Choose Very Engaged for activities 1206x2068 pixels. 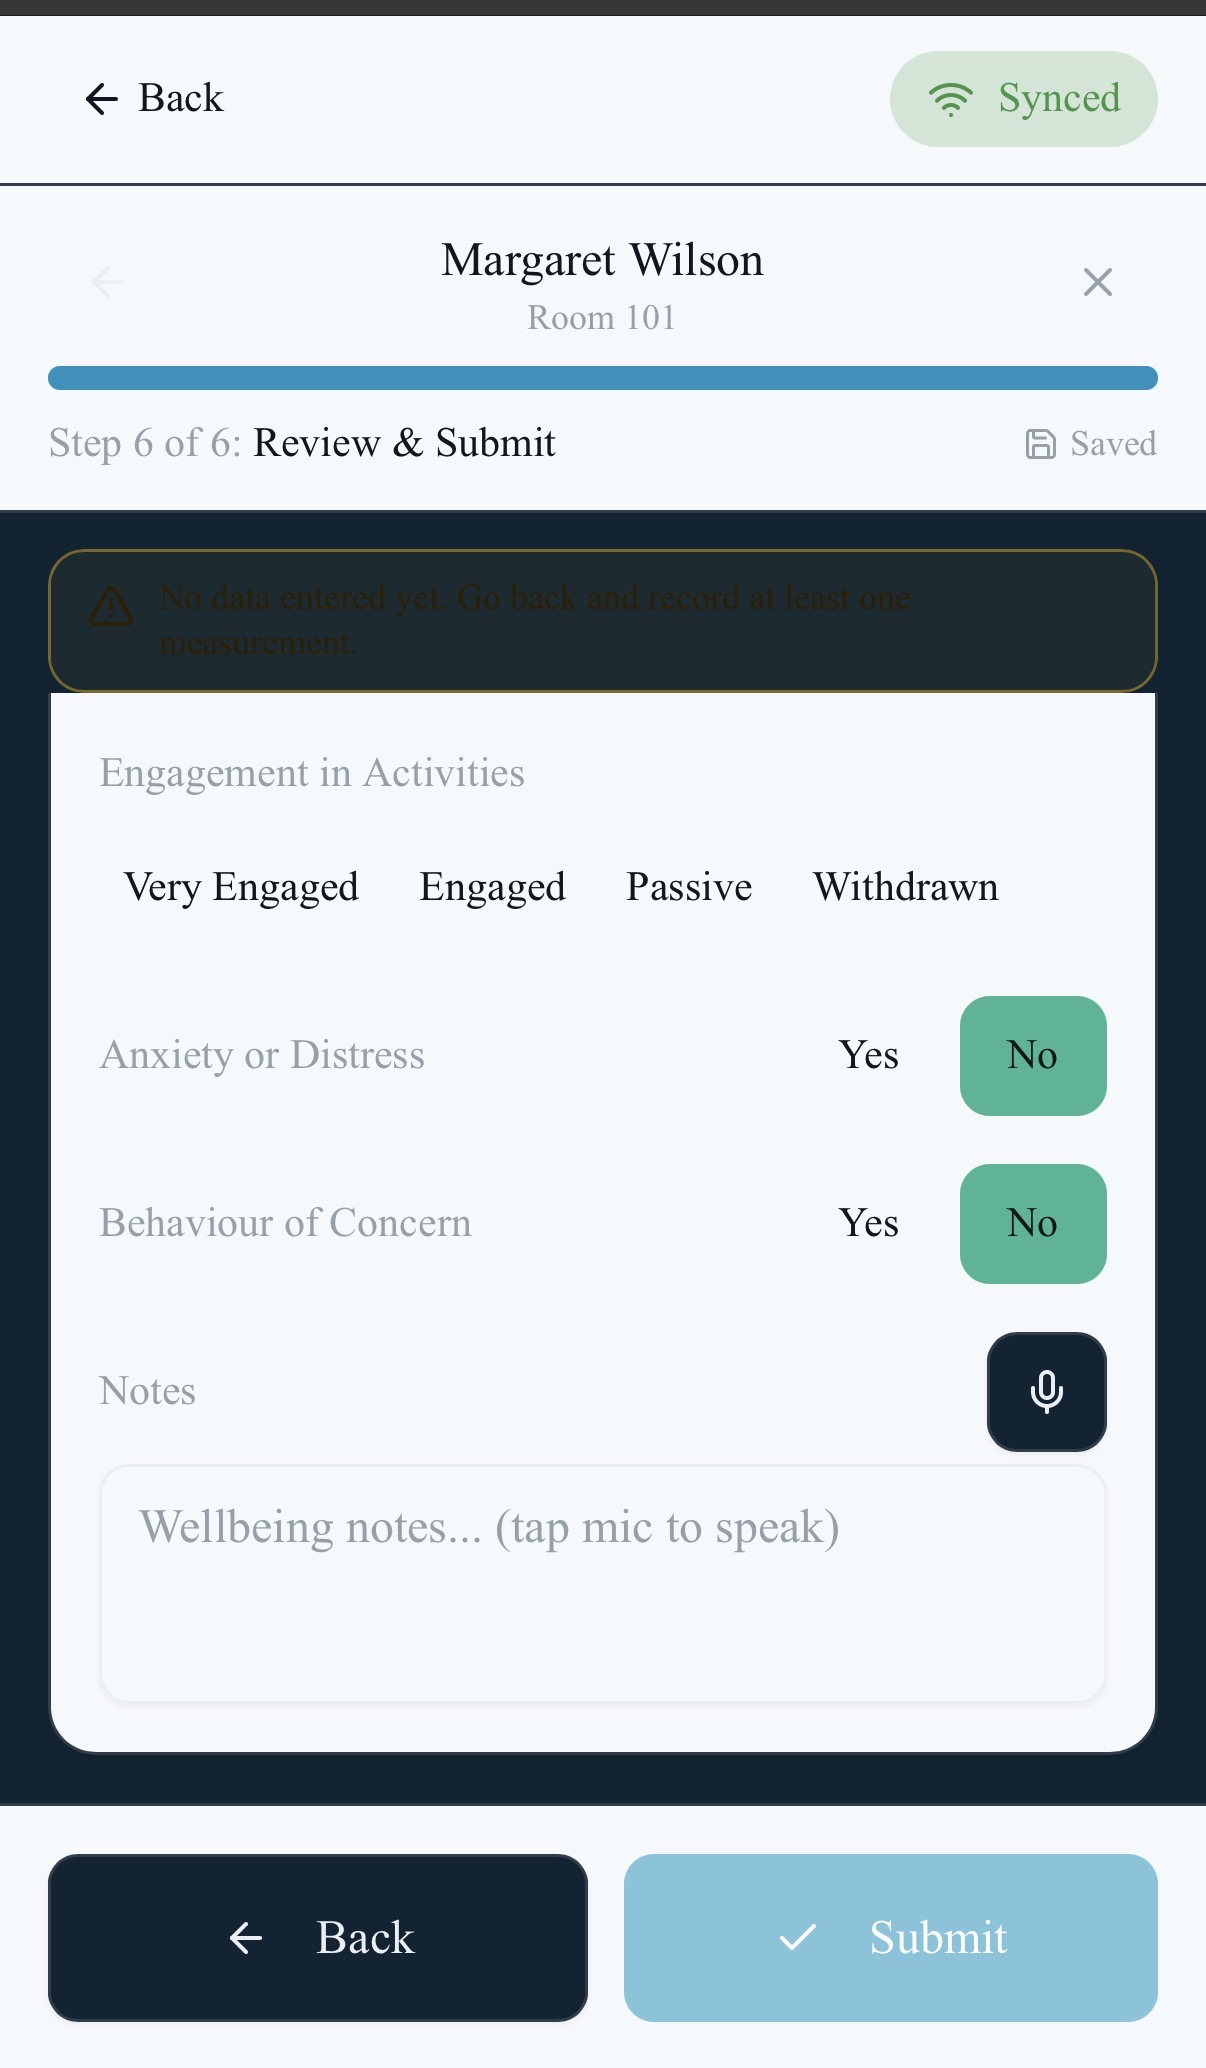tap(241, 887)
